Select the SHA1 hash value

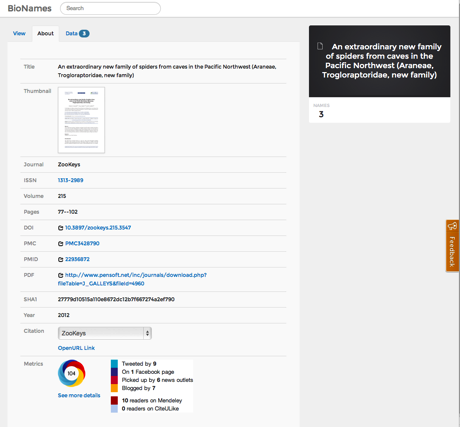coord(116,299)
